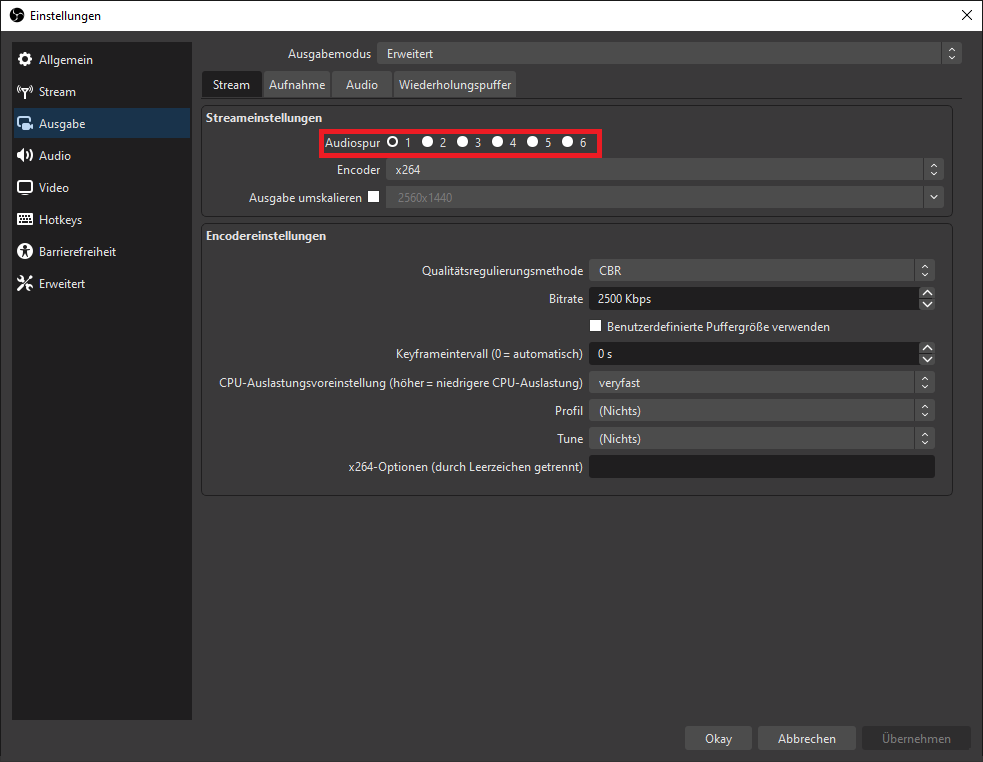Open the Qualitätsregulierungsmethode CBR dropdown
Viewport: 983px width, 762px height.
[762, 270]
